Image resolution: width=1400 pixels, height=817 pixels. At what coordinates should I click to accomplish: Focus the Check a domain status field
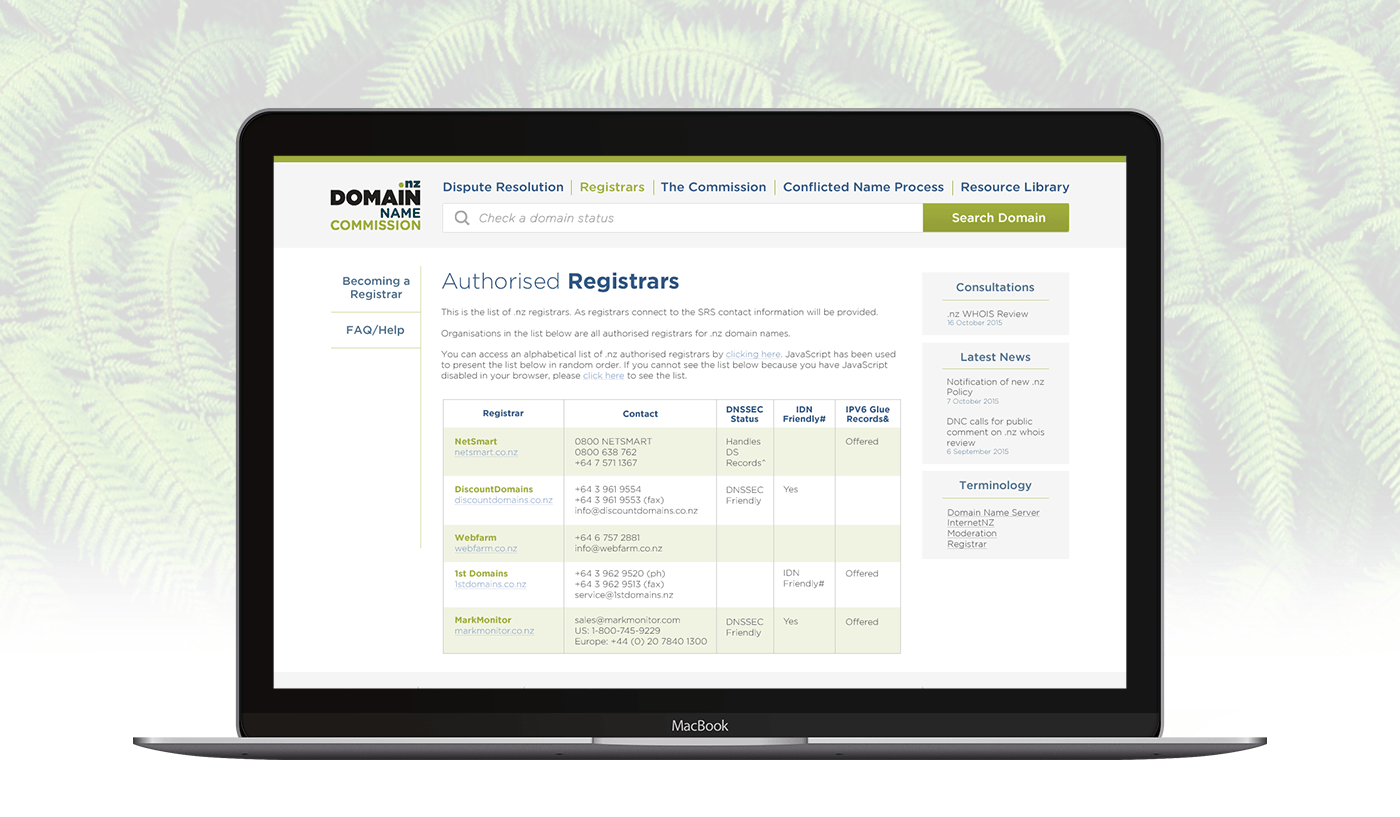tap(683, 218)
